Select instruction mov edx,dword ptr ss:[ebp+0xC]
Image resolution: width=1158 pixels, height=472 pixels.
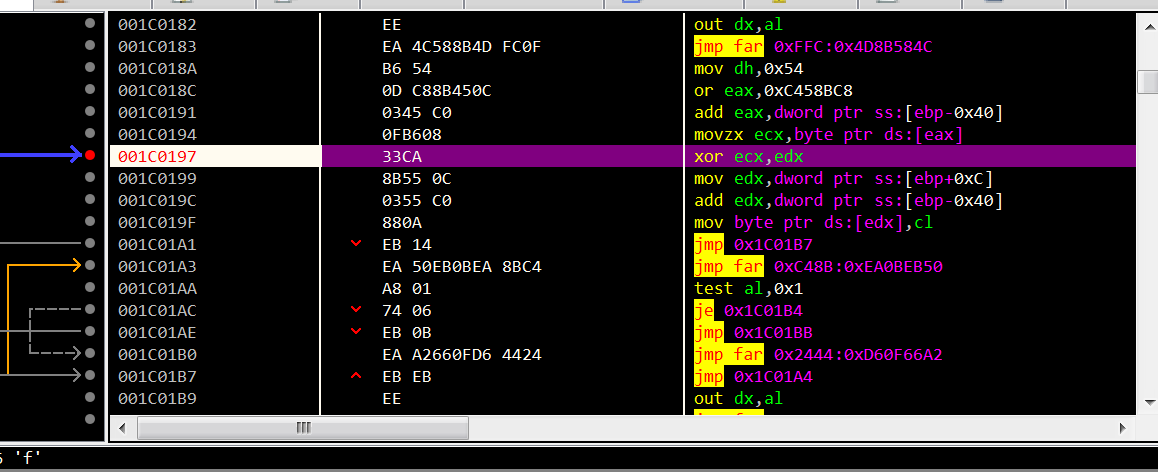tap(843, 179)
